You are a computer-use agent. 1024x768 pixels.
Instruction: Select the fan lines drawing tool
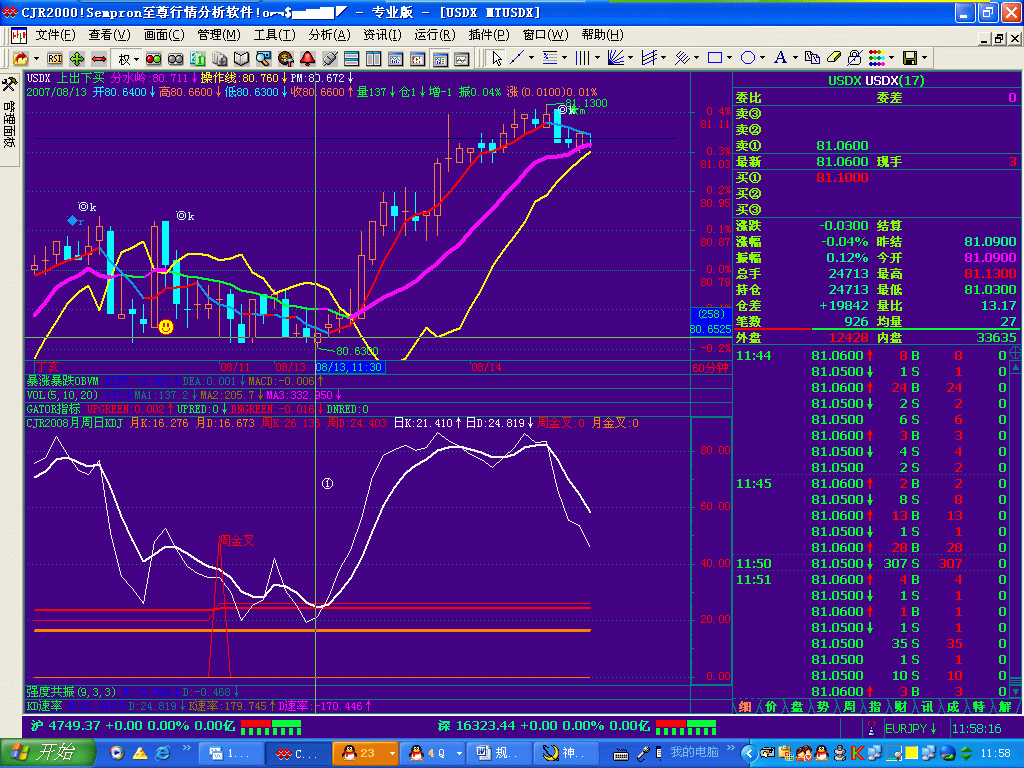[x=615, y=58]
